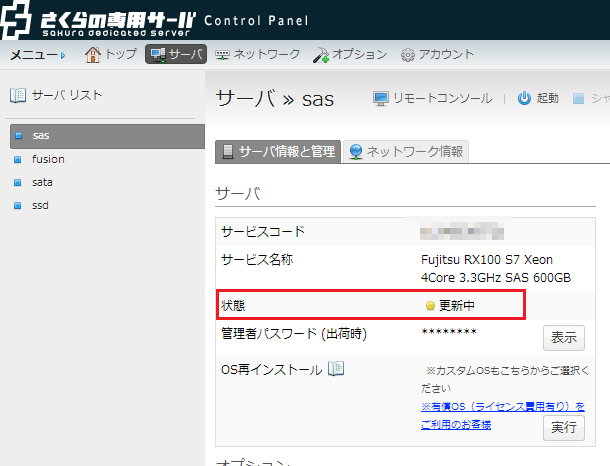Click the オプション wrench icon
The width and height of the screenshot is (610, 466).
pyautogui.click(x=320, y=54)
